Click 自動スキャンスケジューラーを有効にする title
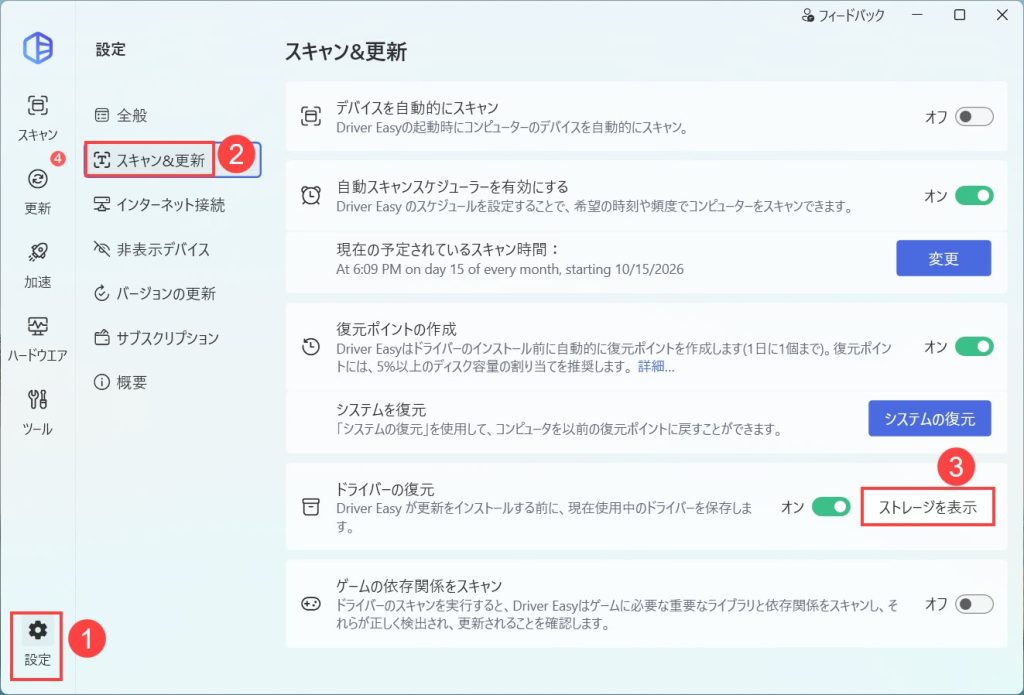 coord(453,187)
